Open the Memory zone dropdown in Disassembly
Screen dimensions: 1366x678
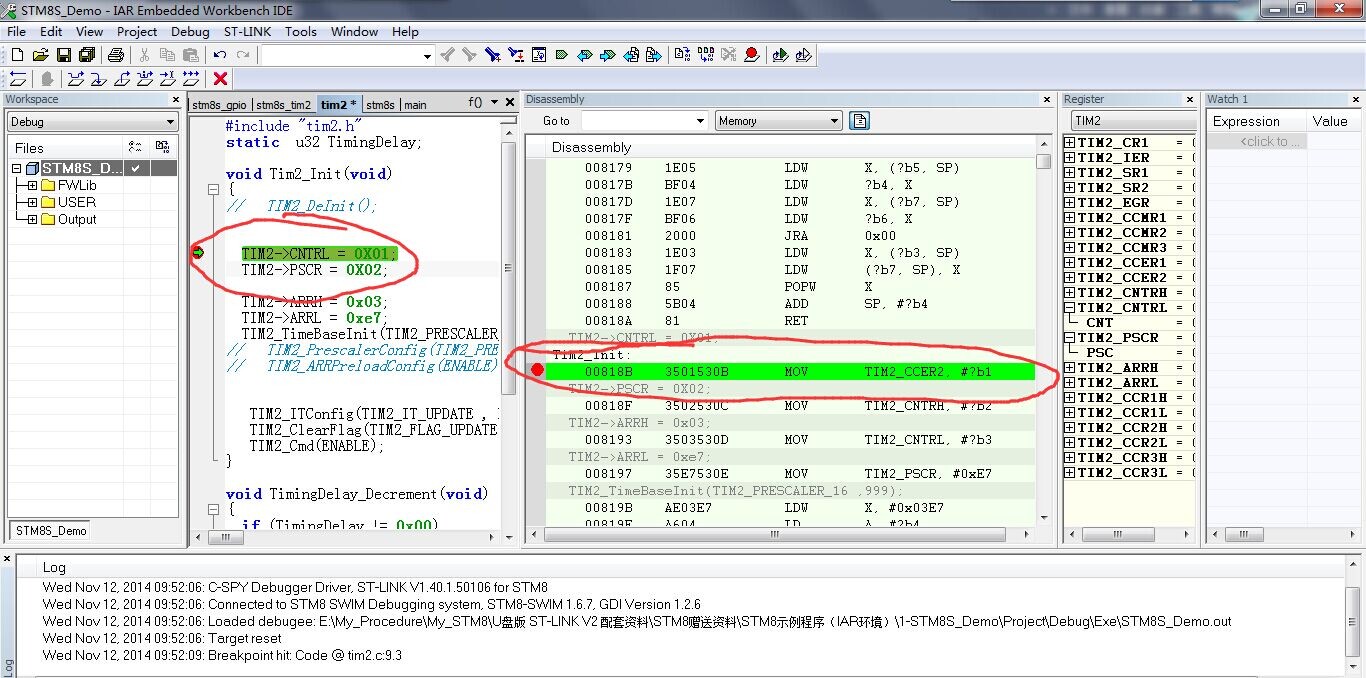click(779, 121)
